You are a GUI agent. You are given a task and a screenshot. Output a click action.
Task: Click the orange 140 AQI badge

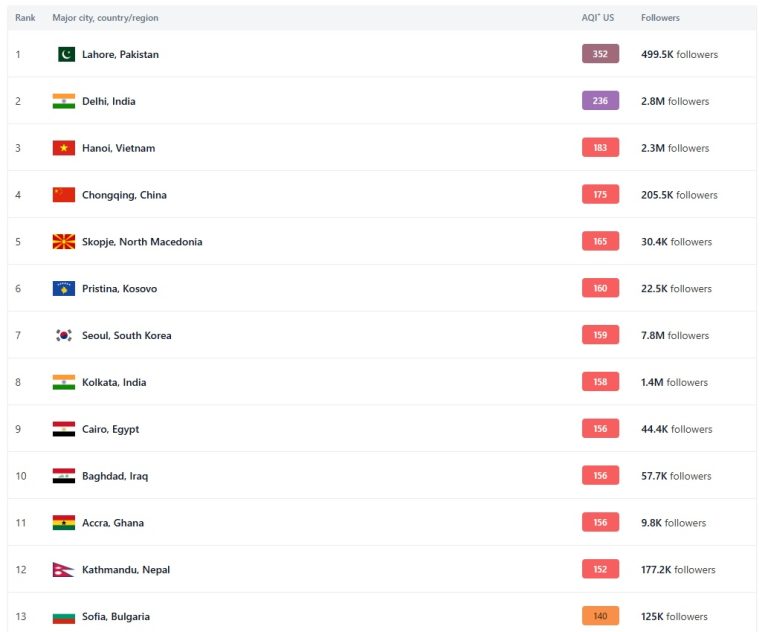600,616
